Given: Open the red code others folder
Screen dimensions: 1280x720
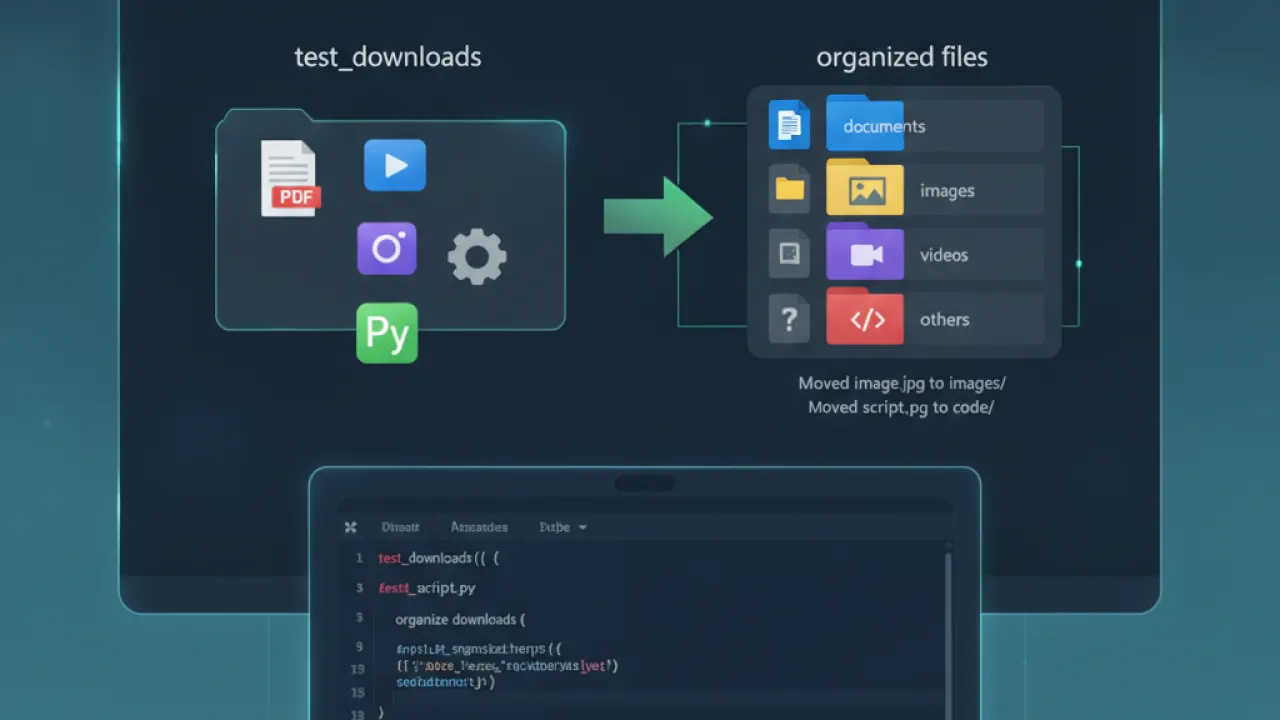Looking at the screenshot, I should point(865,317).
